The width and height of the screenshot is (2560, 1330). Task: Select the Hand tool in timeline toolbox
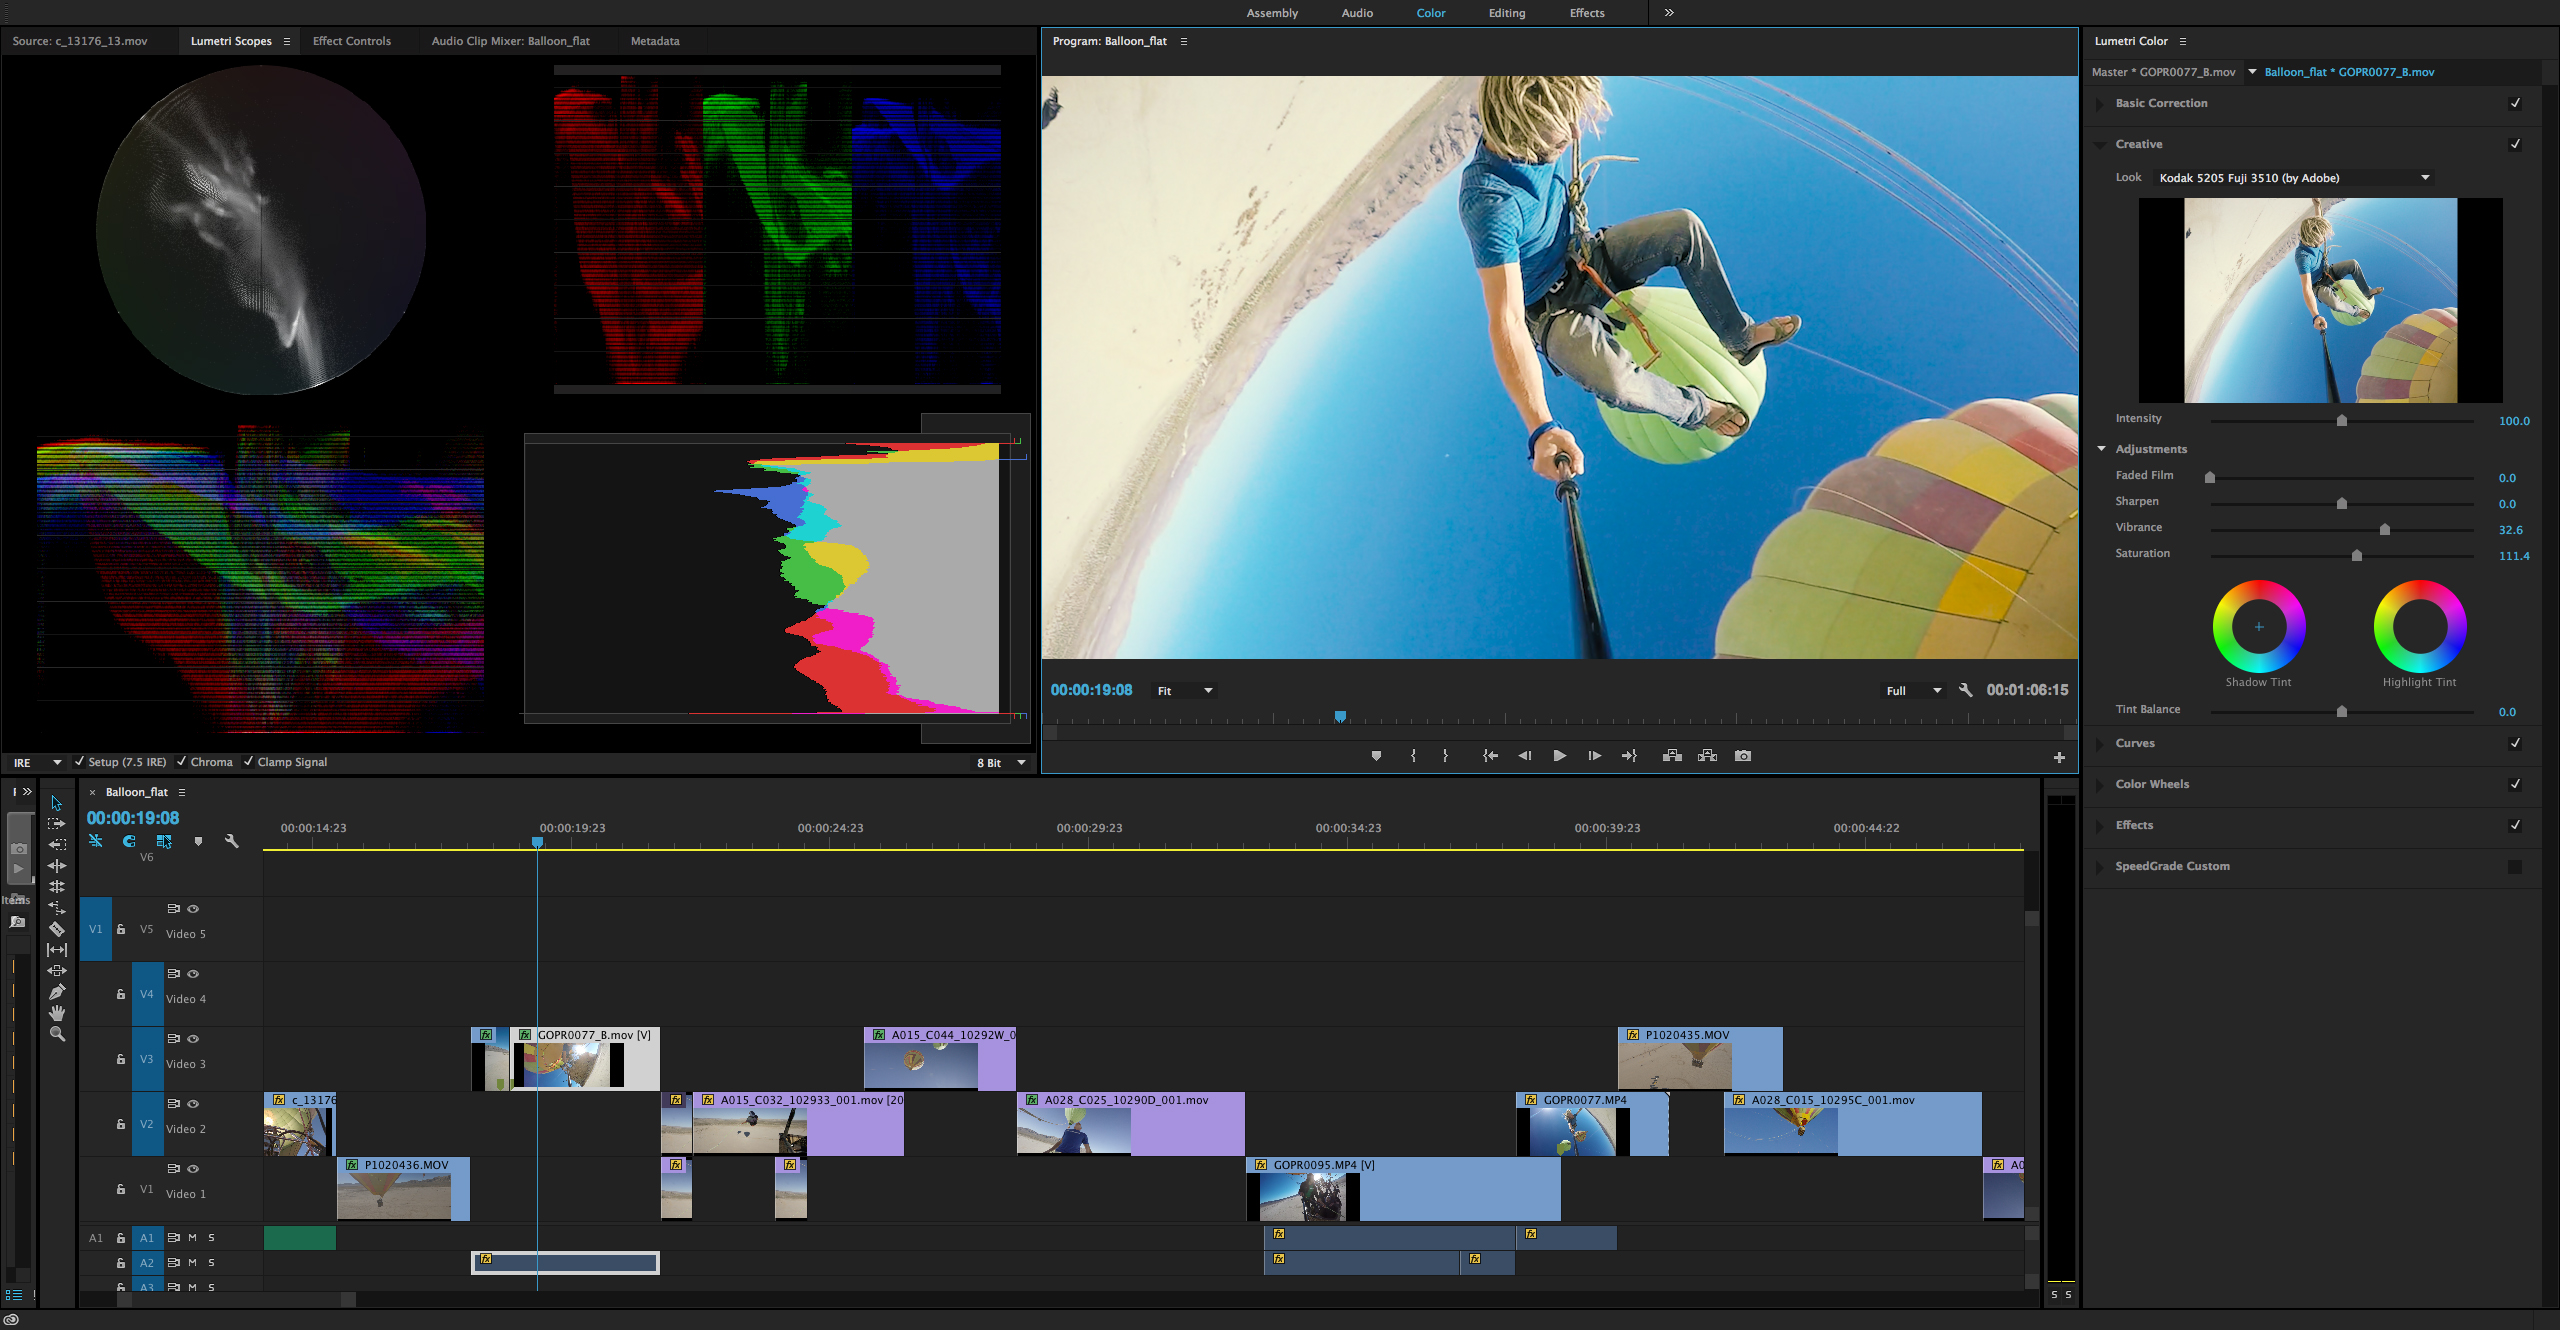(57, 1013)
